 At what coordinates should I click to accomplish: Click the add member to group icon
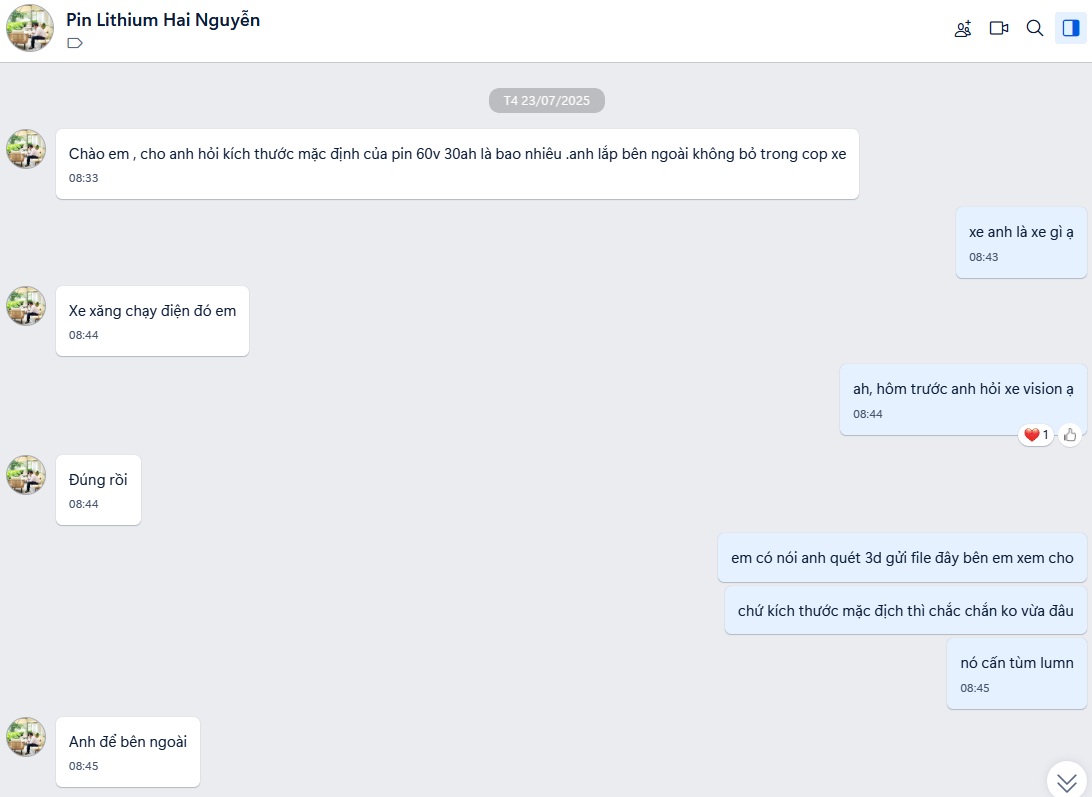962,29
